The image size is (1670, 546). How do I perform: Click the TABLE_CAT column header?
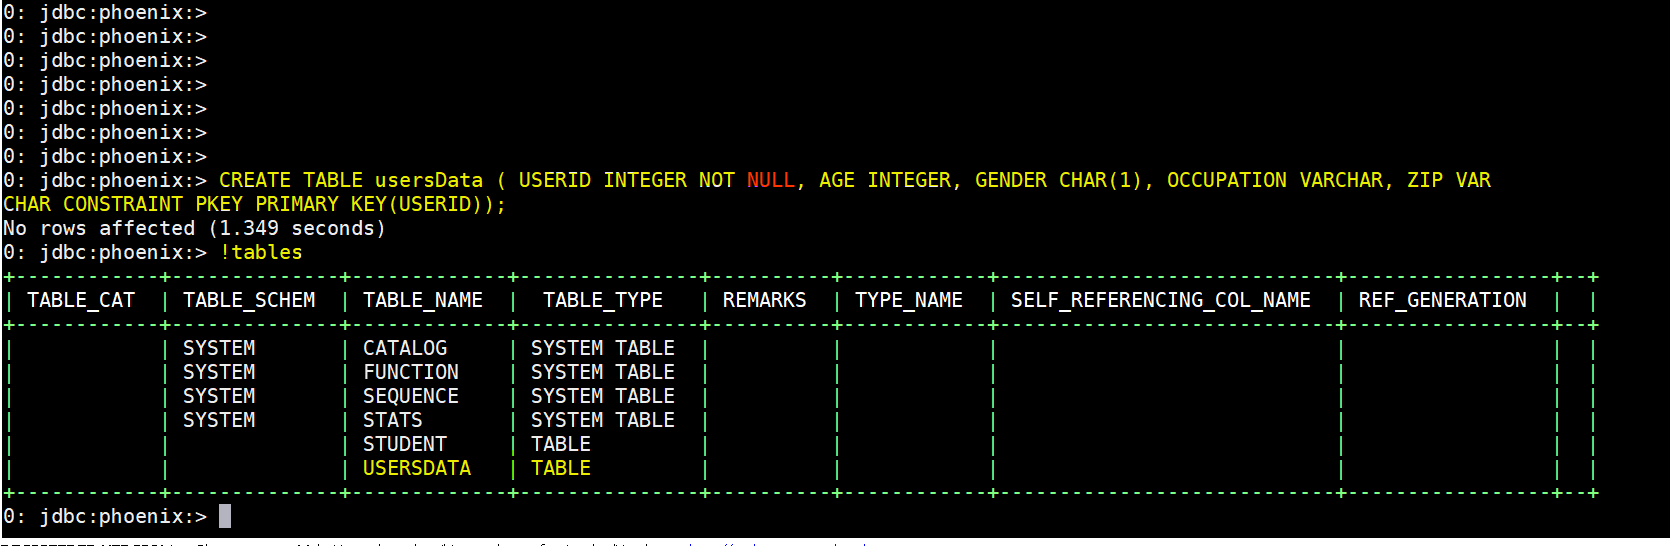coord(81,300)
